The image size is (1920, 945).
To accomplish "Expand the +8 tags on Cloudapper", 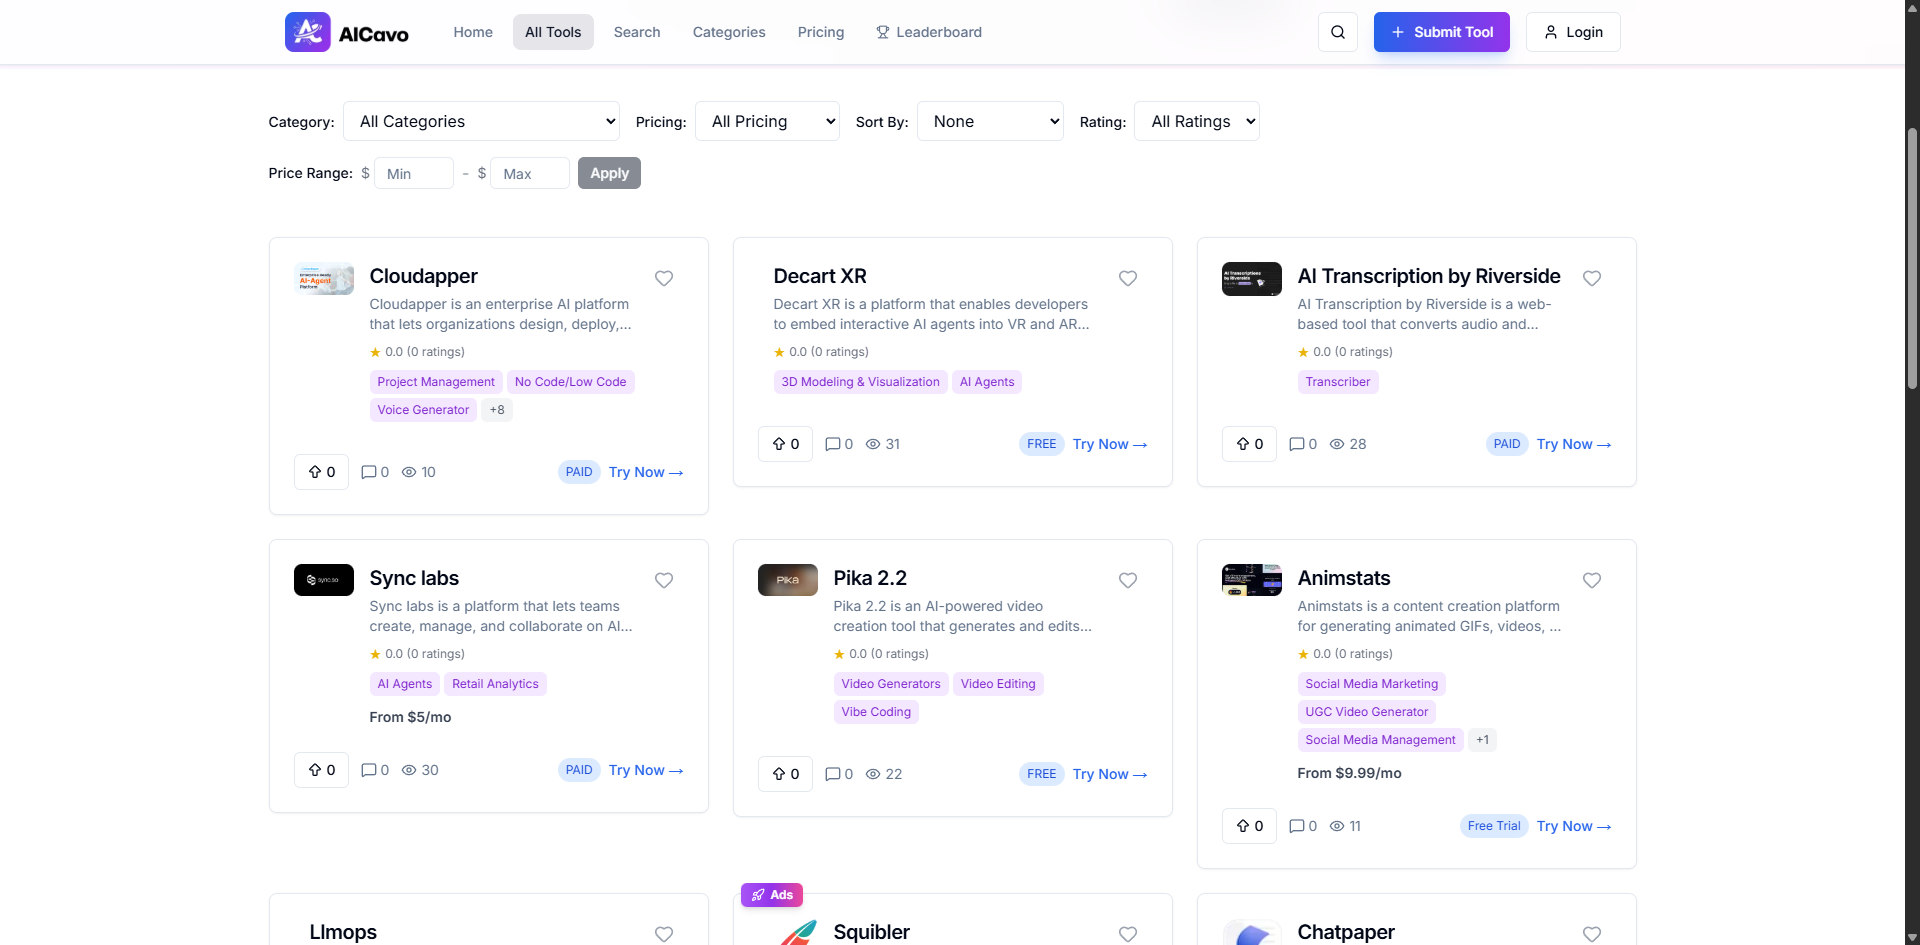I will point(497,410).
